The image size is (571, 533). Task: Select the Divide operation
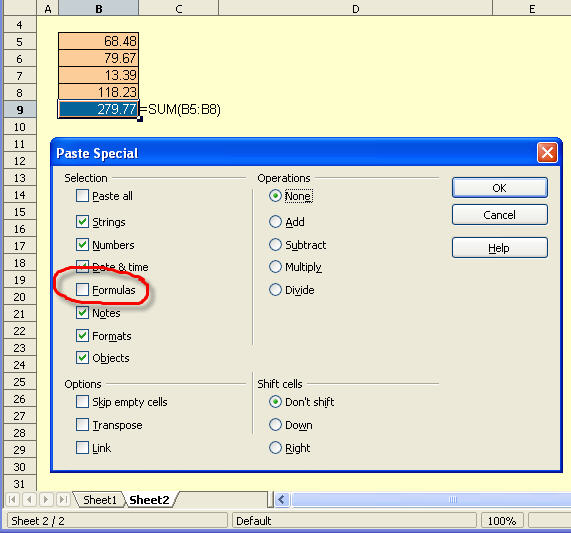275,290
